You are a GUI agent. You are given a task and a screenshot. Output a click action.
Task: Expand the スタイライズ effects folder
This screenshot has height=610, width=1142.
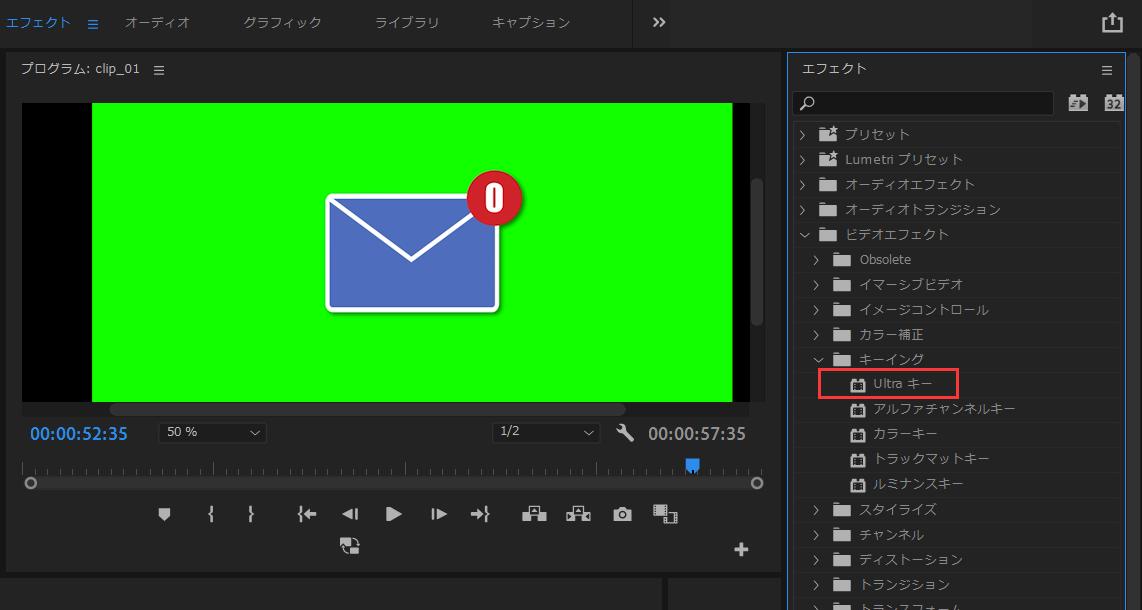pos(818,509)
